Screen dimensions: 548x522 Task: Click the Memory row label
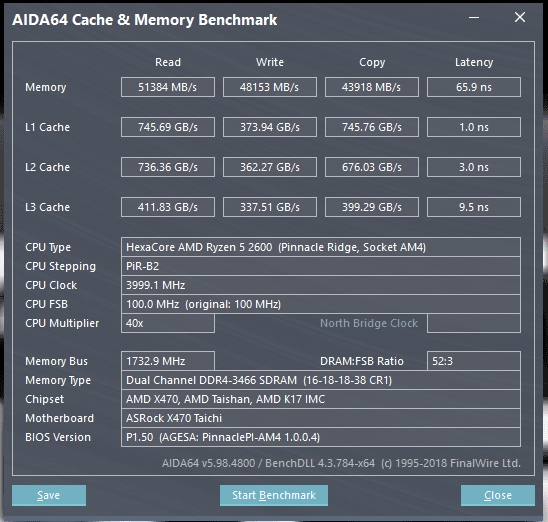click(x=46, y=87)
